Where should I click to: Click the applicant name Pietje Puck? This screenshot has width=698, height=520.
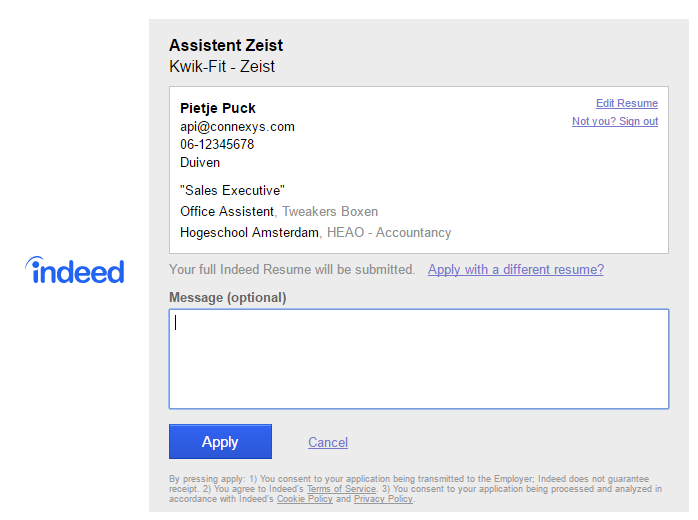point(218,108)
